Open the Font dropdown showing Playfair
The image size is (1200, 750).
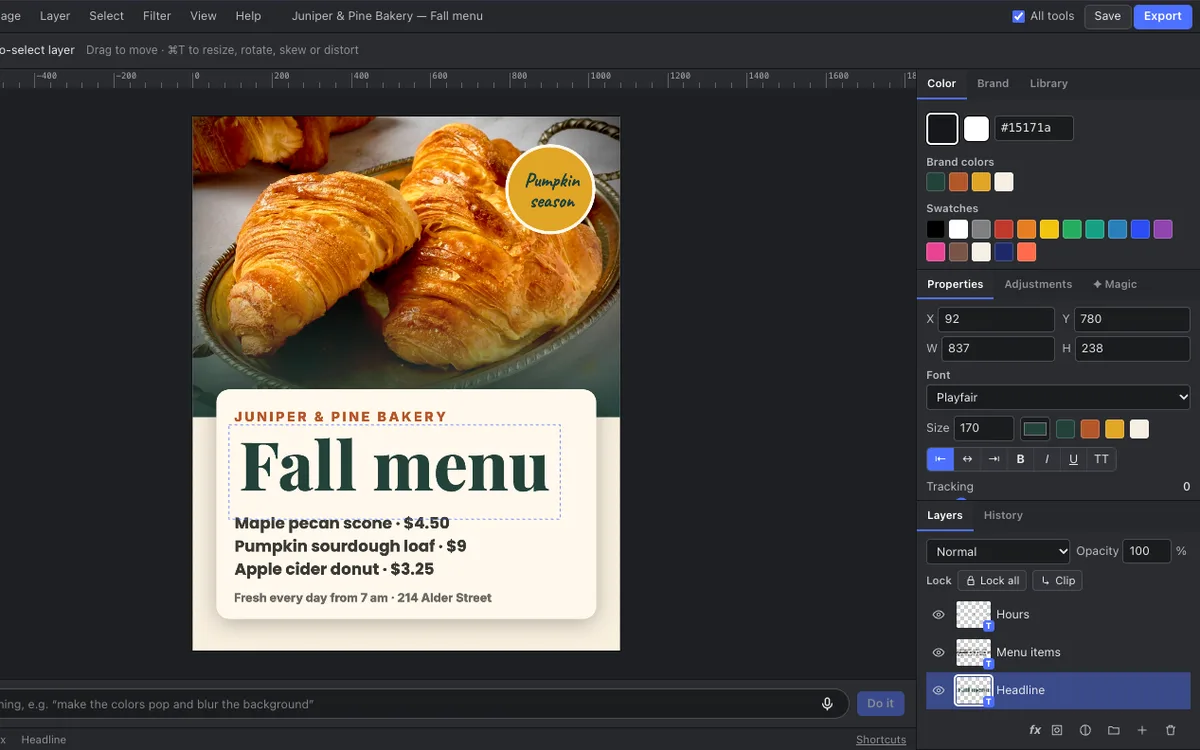click(1058, 397)
